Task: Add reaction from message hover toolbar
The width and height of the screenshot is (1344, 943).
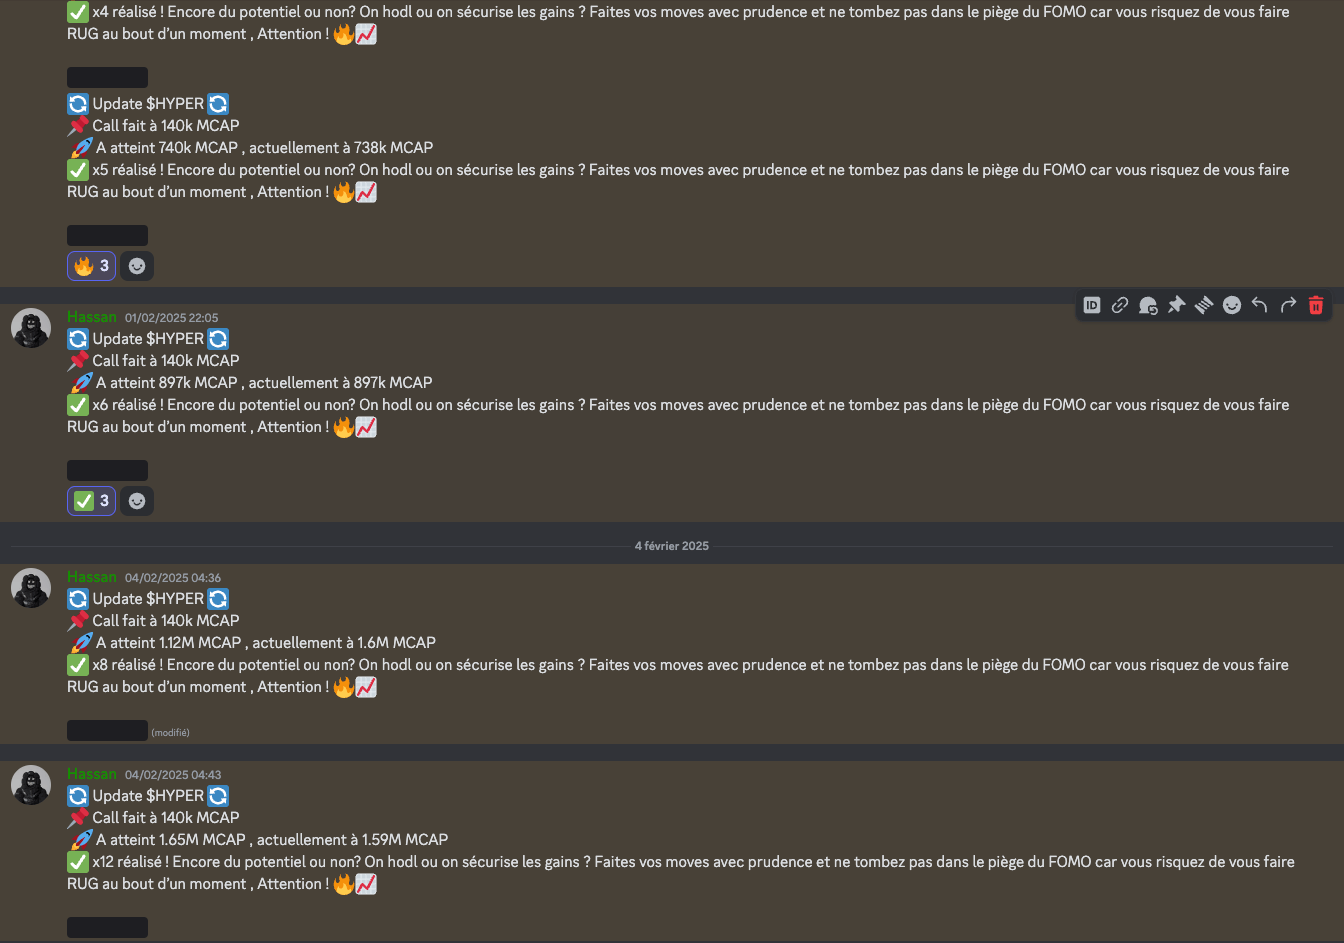Action: click(x=1232, y=305)
